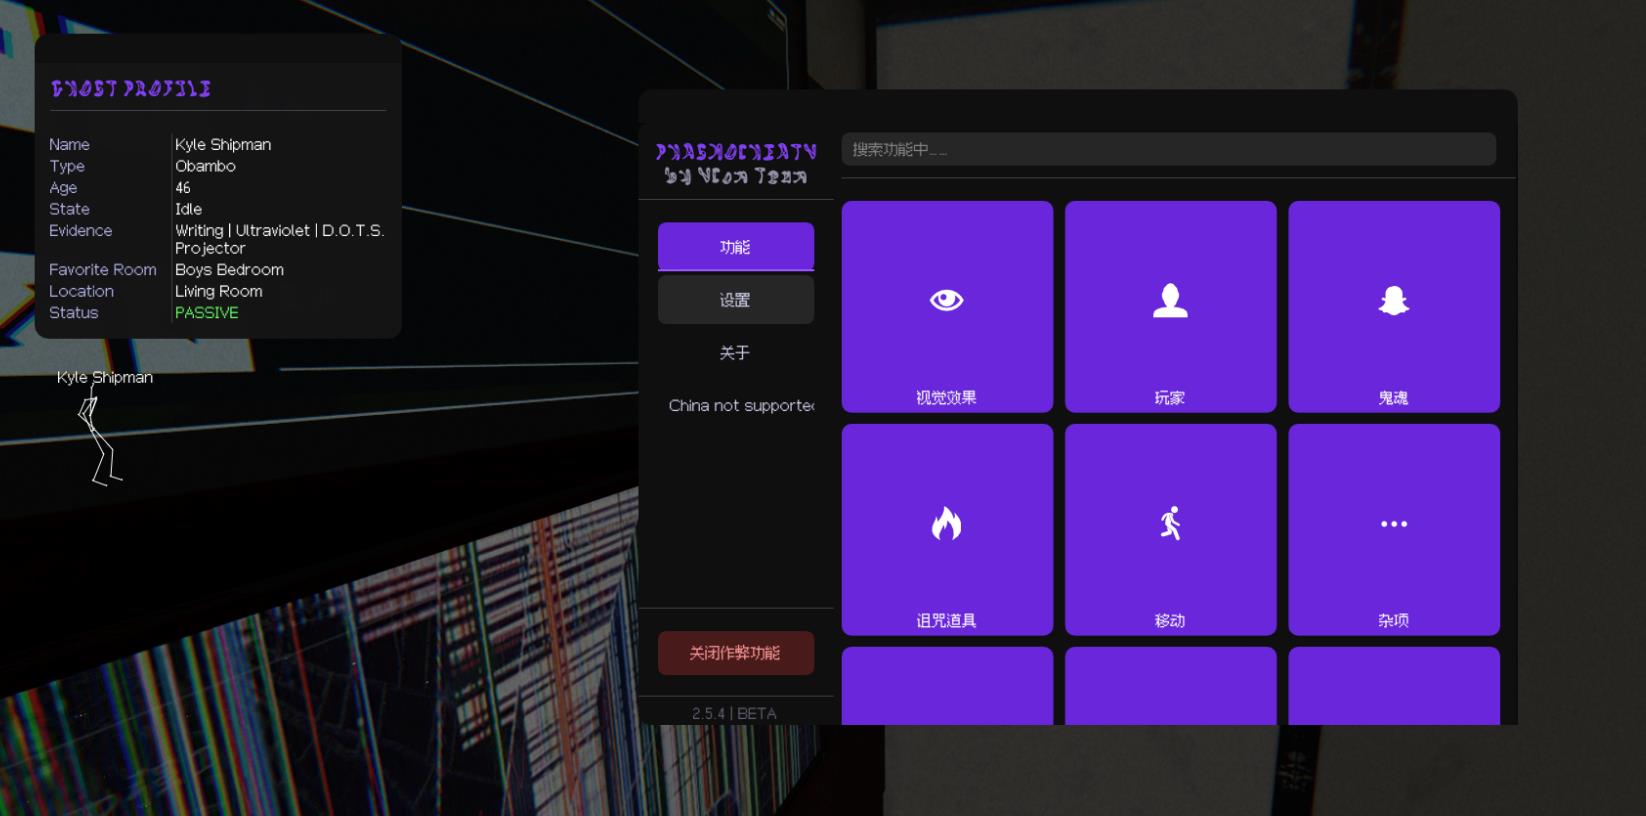This screenshot has height=816, width=1646.
Task: Open the 关于 tab
Action: click(x=736, y=353)
